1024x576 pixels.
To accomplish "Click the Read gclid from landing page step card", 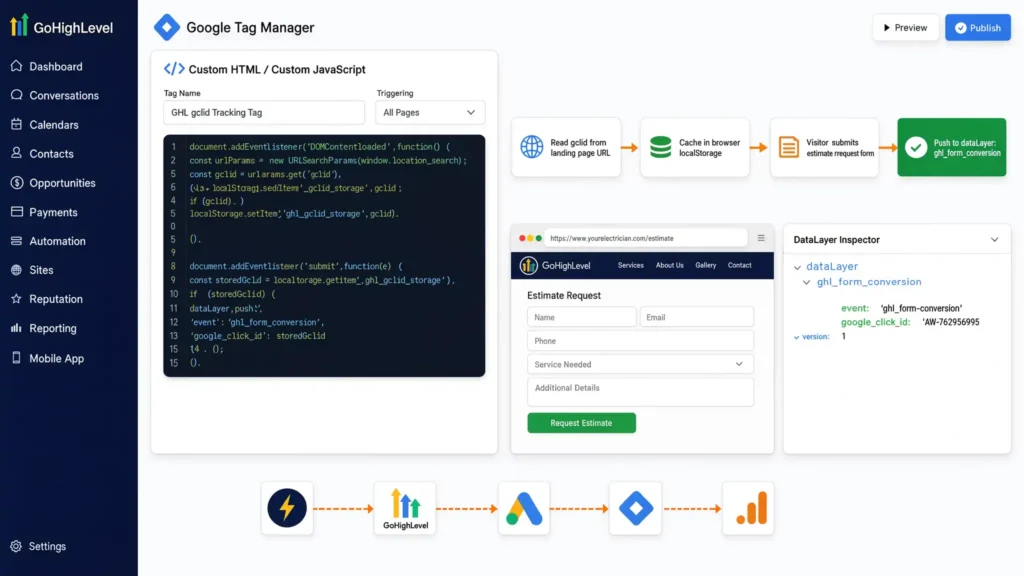I will click(566, 147).
